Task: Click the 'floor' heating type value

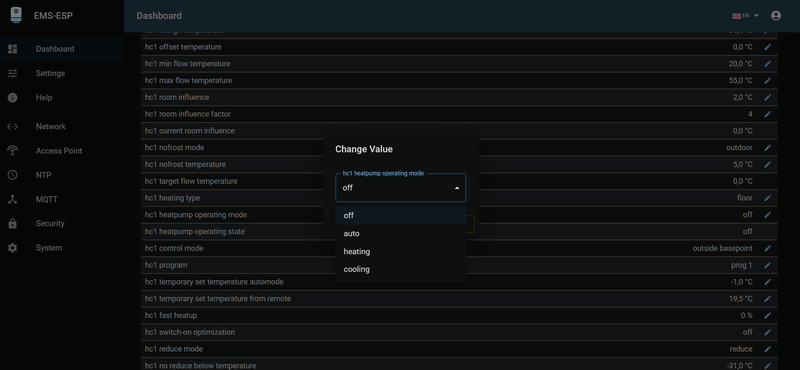Action: coord(745,198)
